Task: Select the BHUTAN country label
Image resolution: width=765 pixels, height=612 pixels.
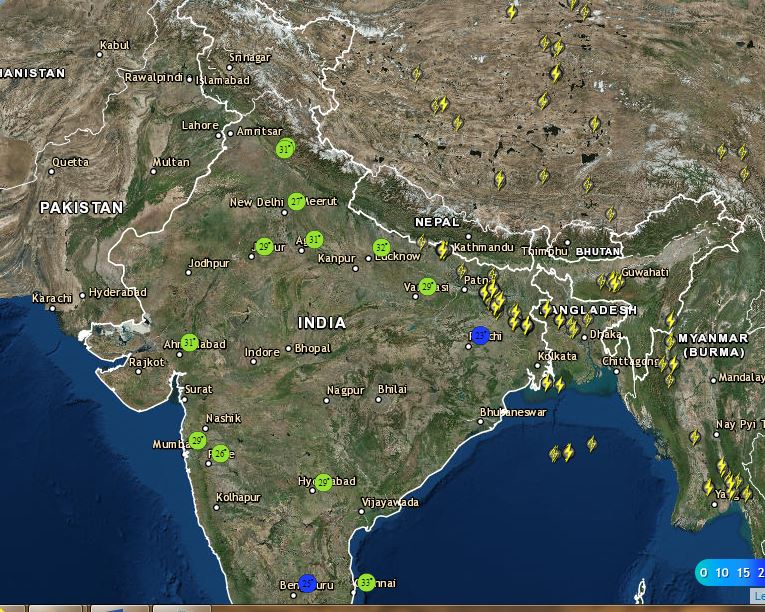Action: click(598, 252)
